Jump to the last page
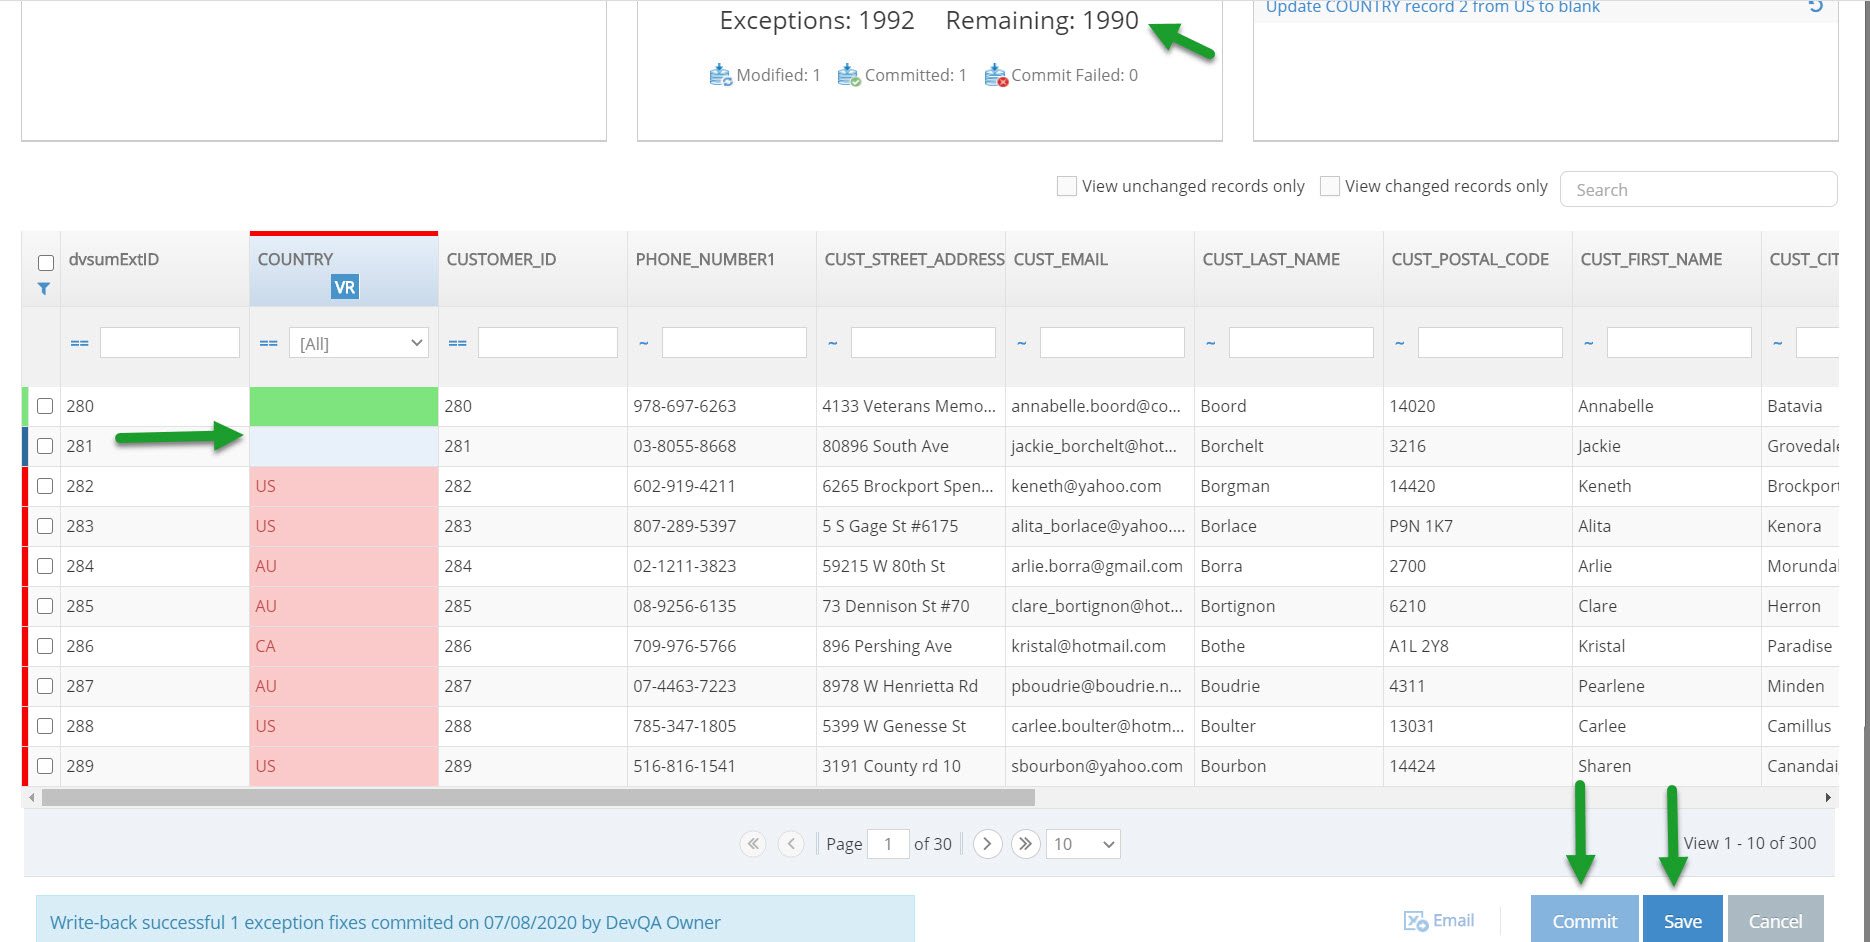The height and width of the screenshot is (942, 1870). click(x=1025, y=844)
